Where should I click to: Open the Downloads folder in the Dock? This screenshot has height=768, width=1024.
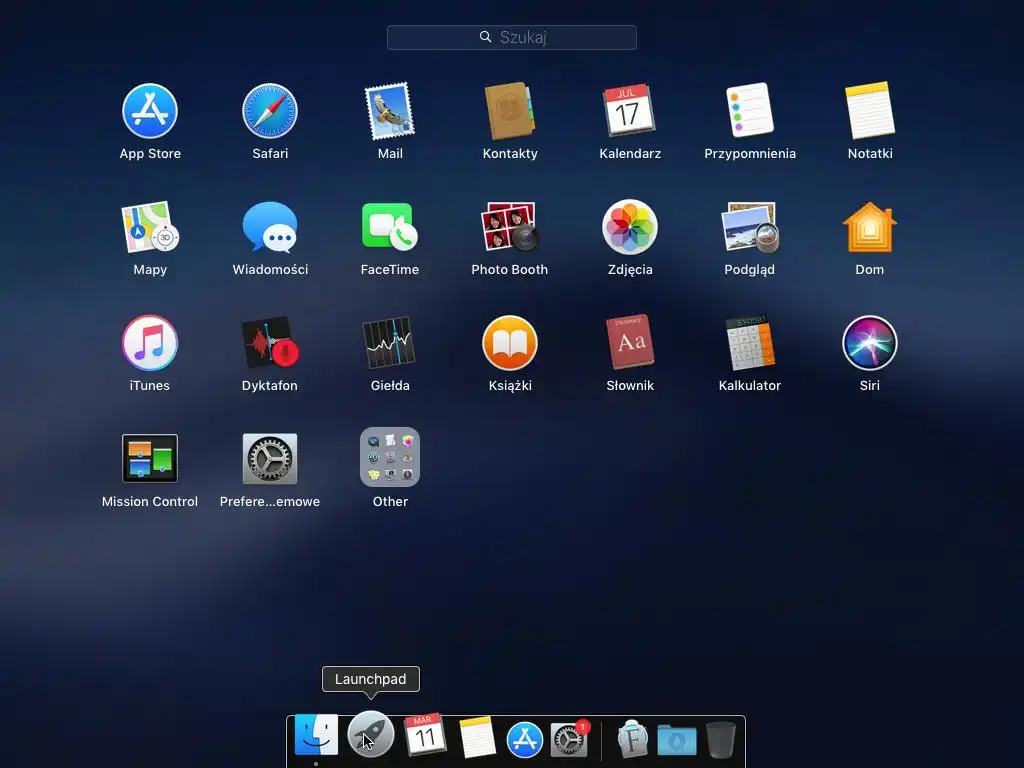point(677,740)
